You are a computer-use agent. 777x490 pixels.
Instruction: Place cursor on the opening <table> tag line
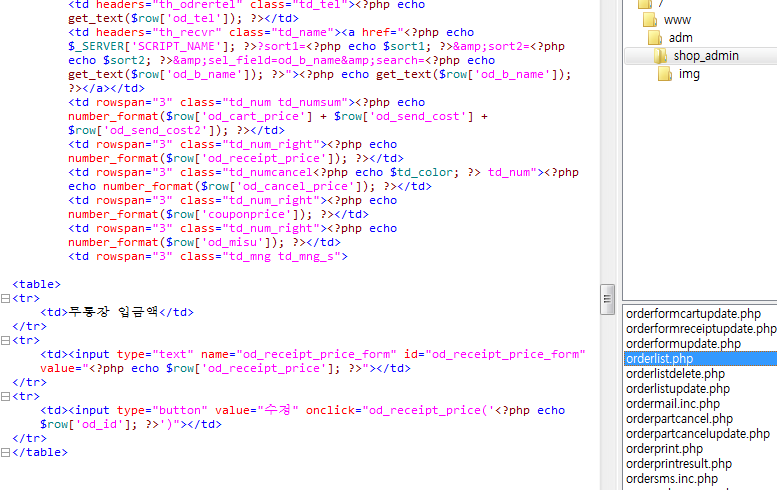coord(36,285)
